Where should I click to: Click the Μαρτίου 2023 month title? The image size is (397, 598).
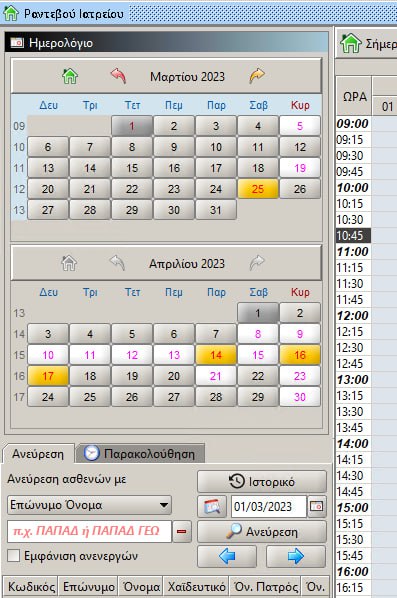click(x=187, y=77)
